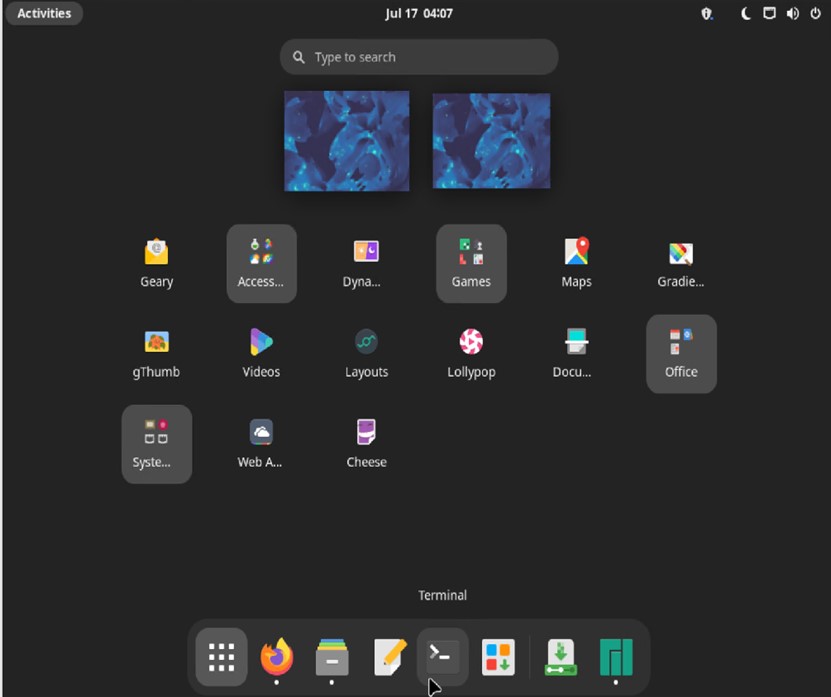Open the Office app folder

click(x=681, y=354)
